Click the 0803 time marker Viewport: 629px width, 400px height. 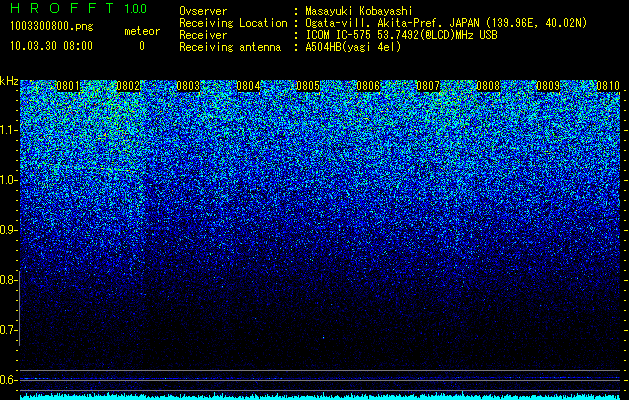[x=188, y=86]
